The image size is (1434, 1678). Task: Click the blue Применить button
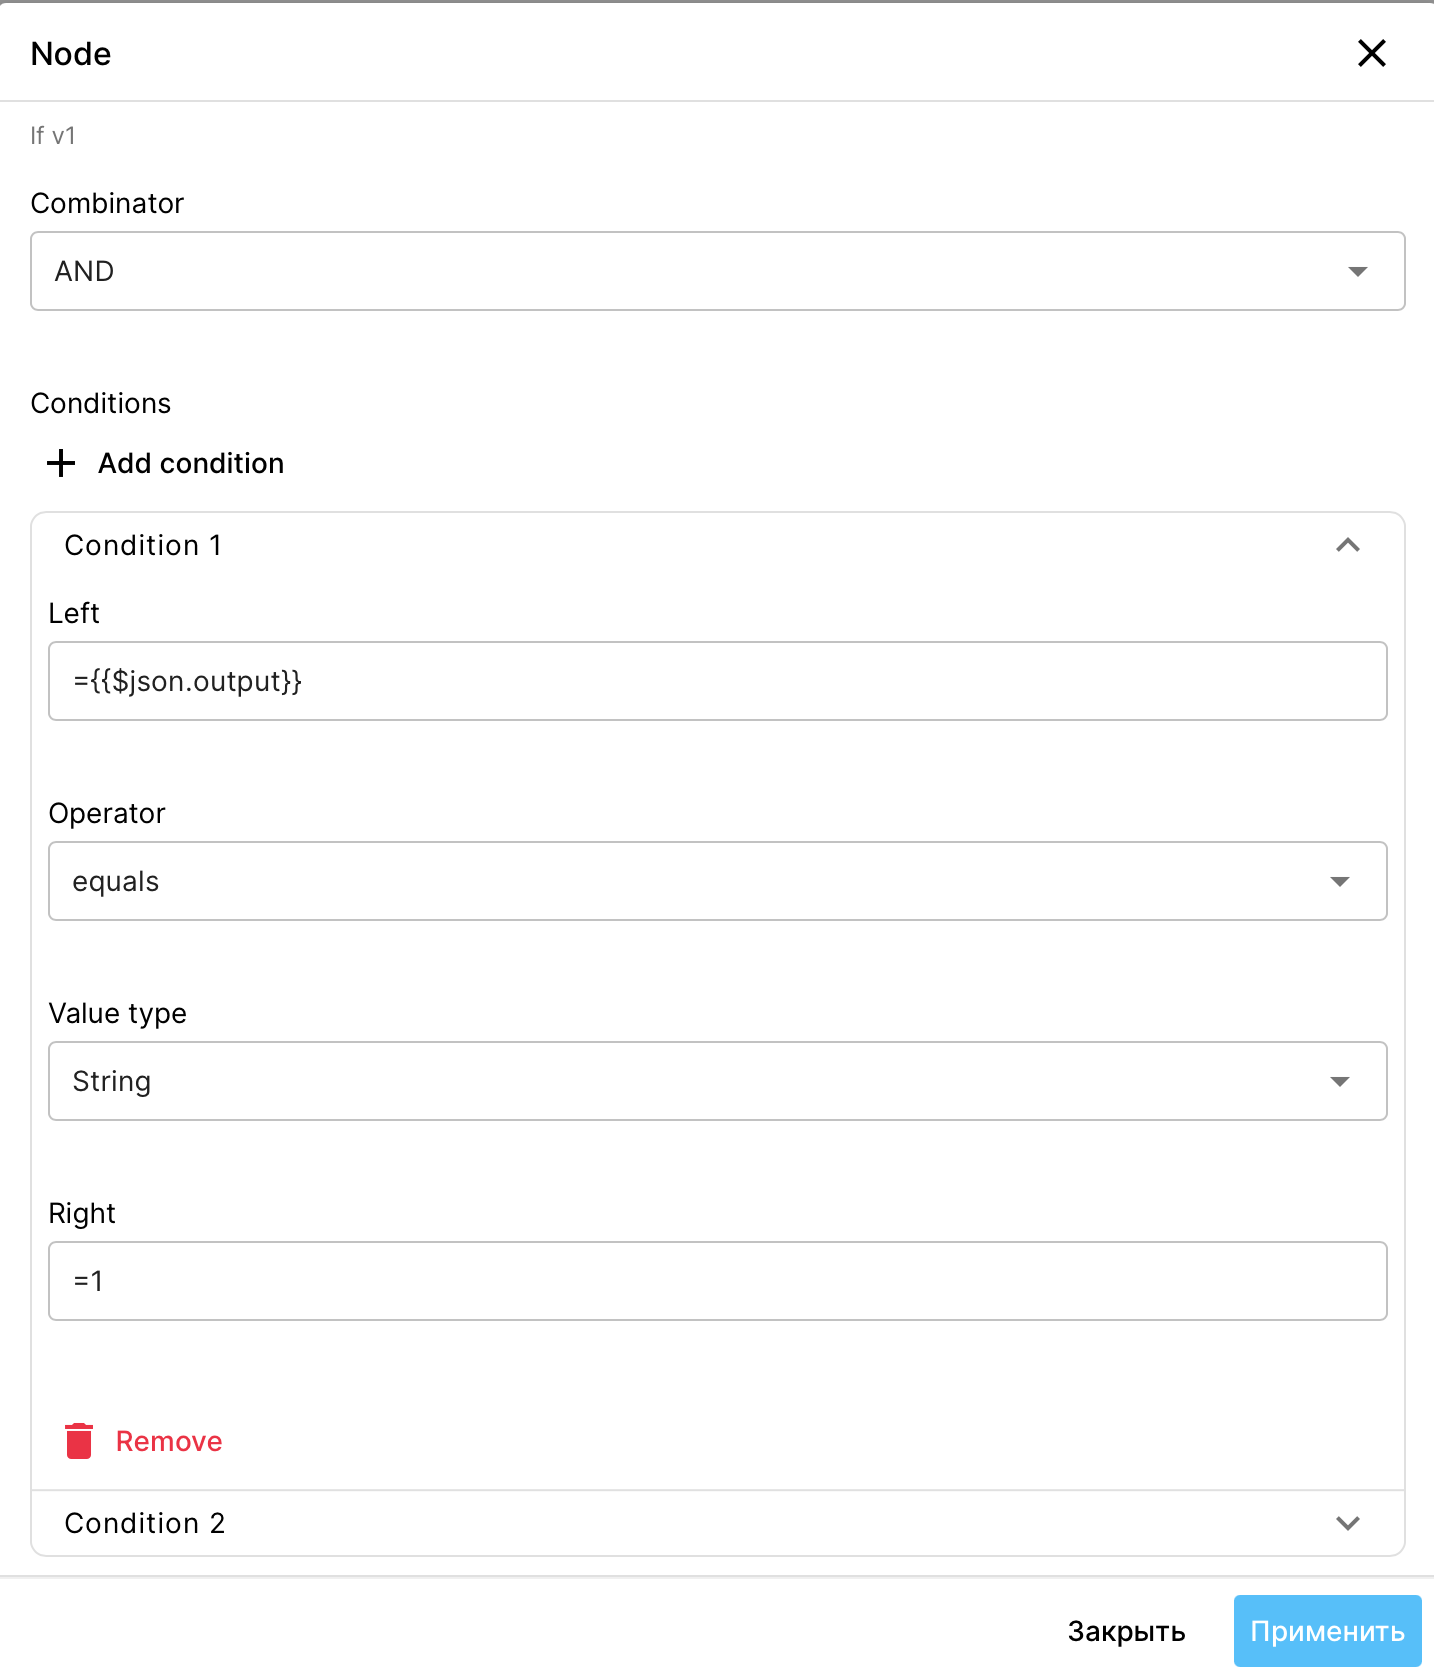pos(1327,1631)
